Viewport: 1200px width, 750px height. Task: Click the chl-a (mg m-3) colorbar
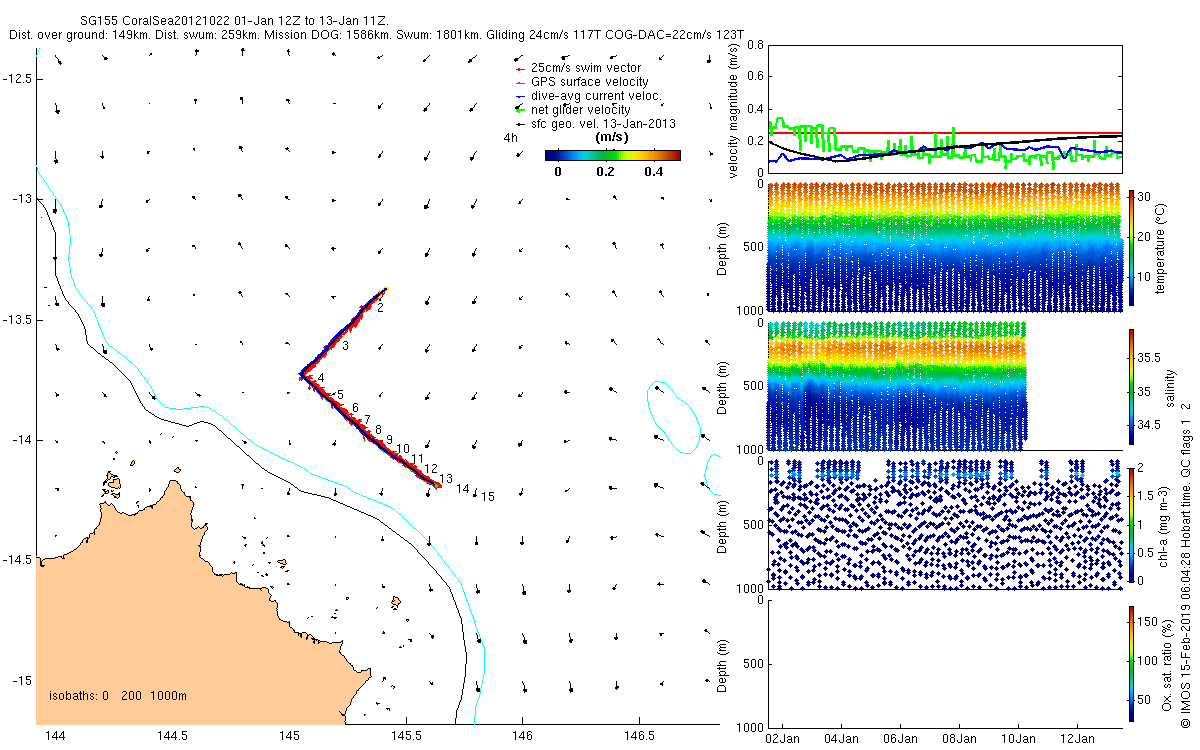[x=1132, y=525]
